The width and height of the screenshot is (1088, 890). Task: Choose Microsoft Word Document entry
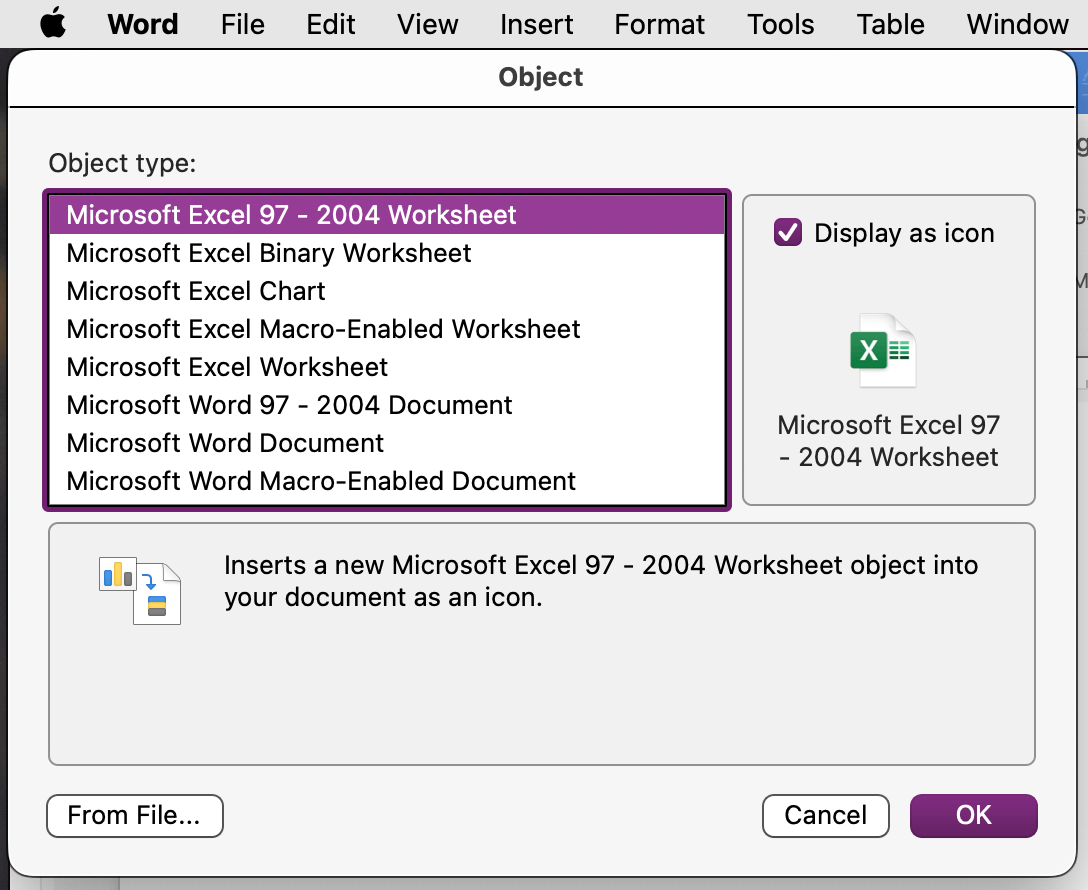(x=225, y=443)
